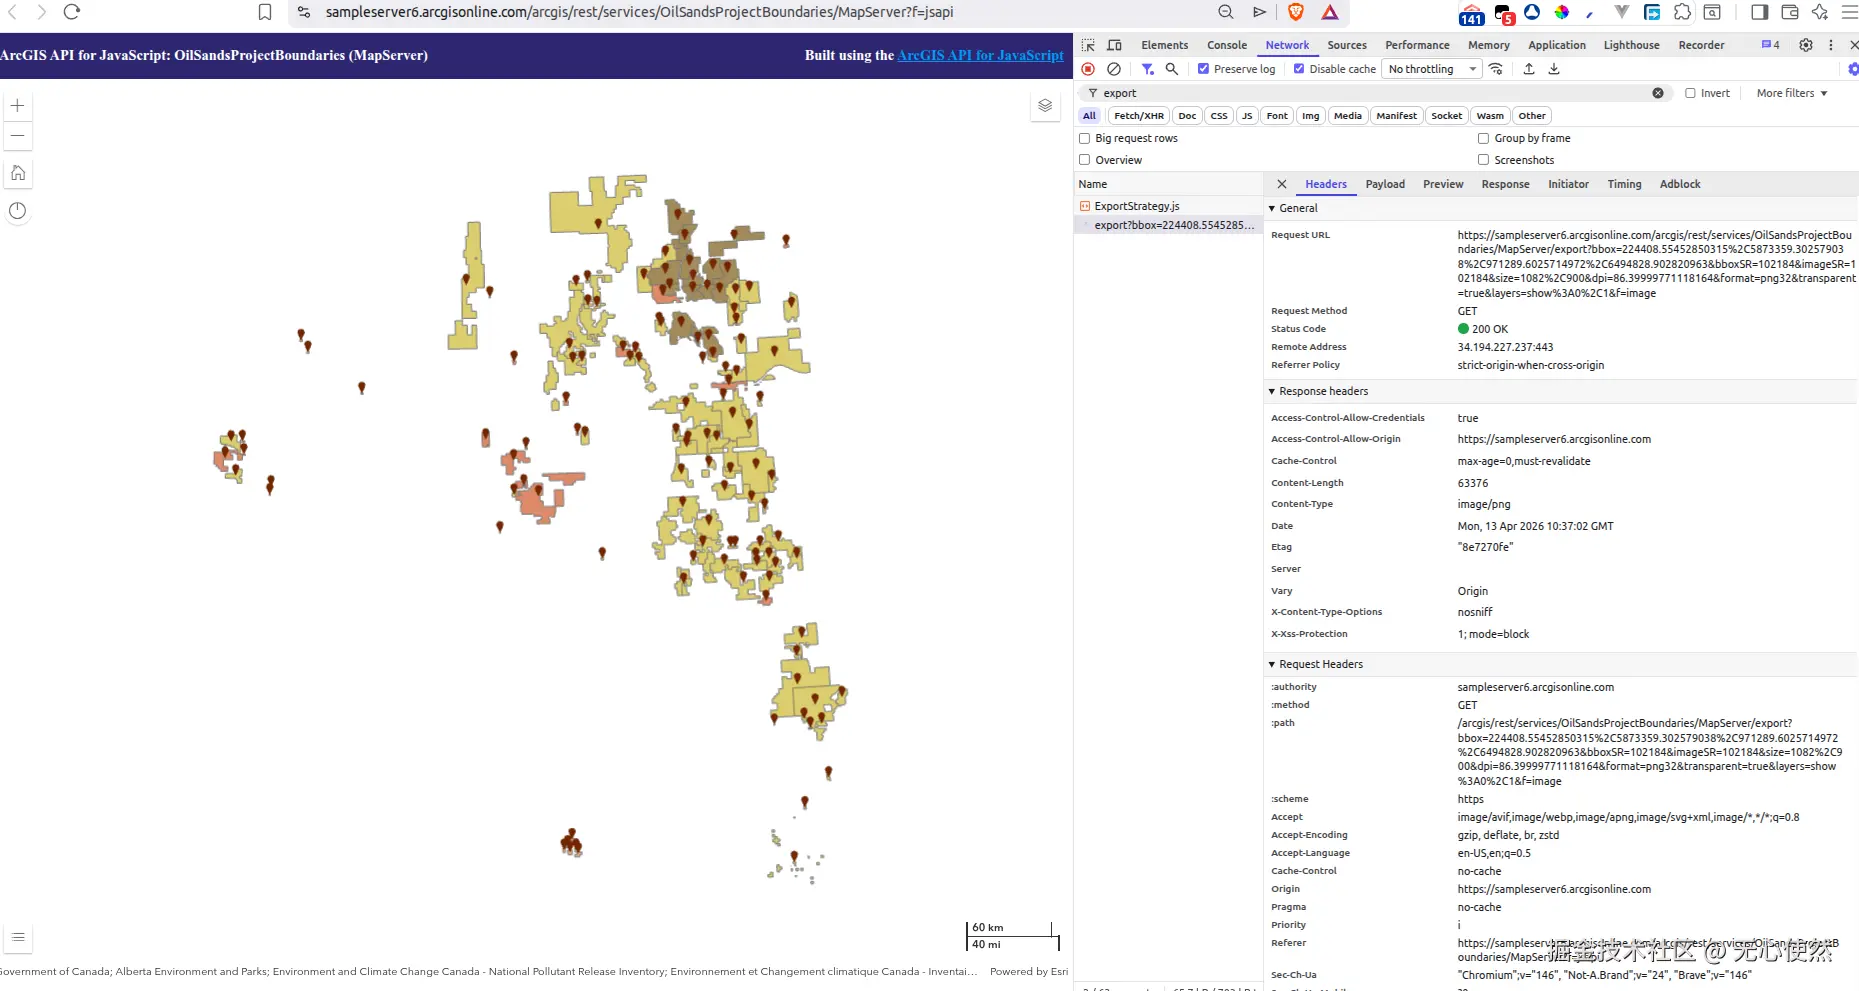This screenshot has height=991, width=1859.
Task: Open Brave Shields panel
Action: [1296, 12]
